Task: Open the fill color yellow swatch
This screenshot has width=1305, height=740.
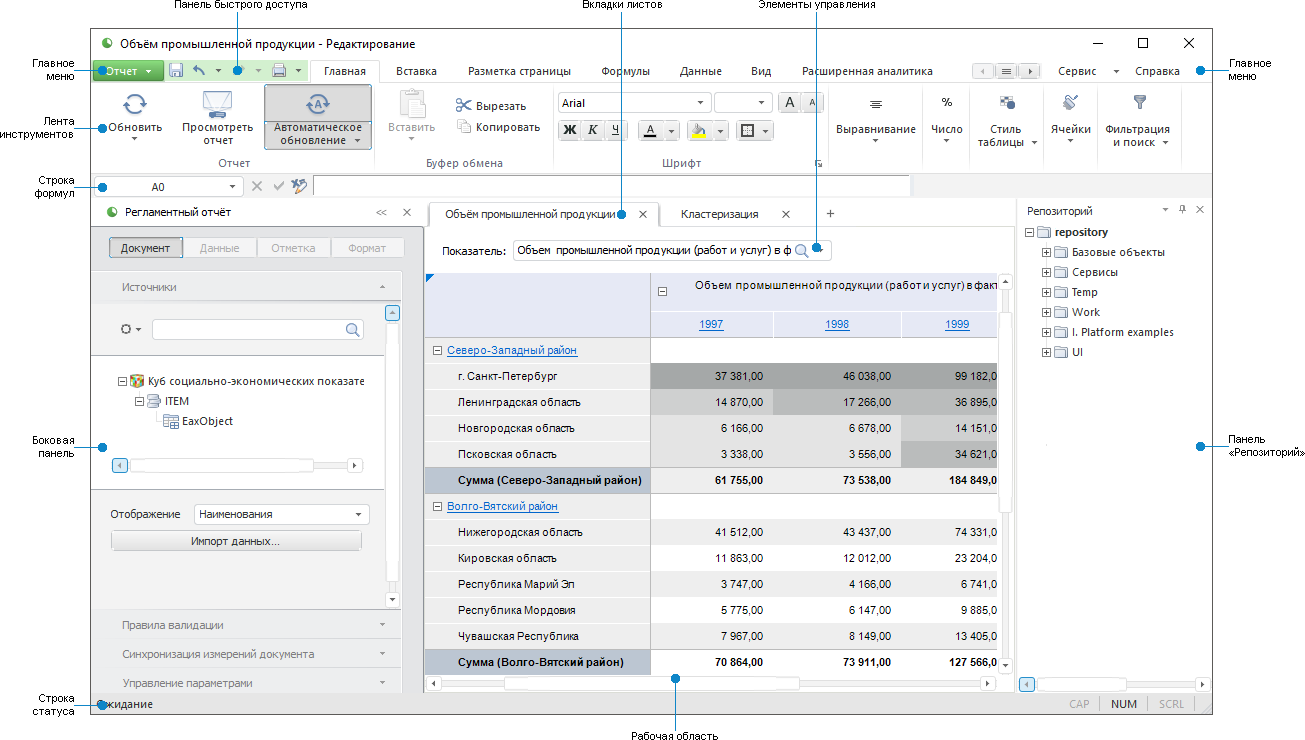Action: (698, 130)
